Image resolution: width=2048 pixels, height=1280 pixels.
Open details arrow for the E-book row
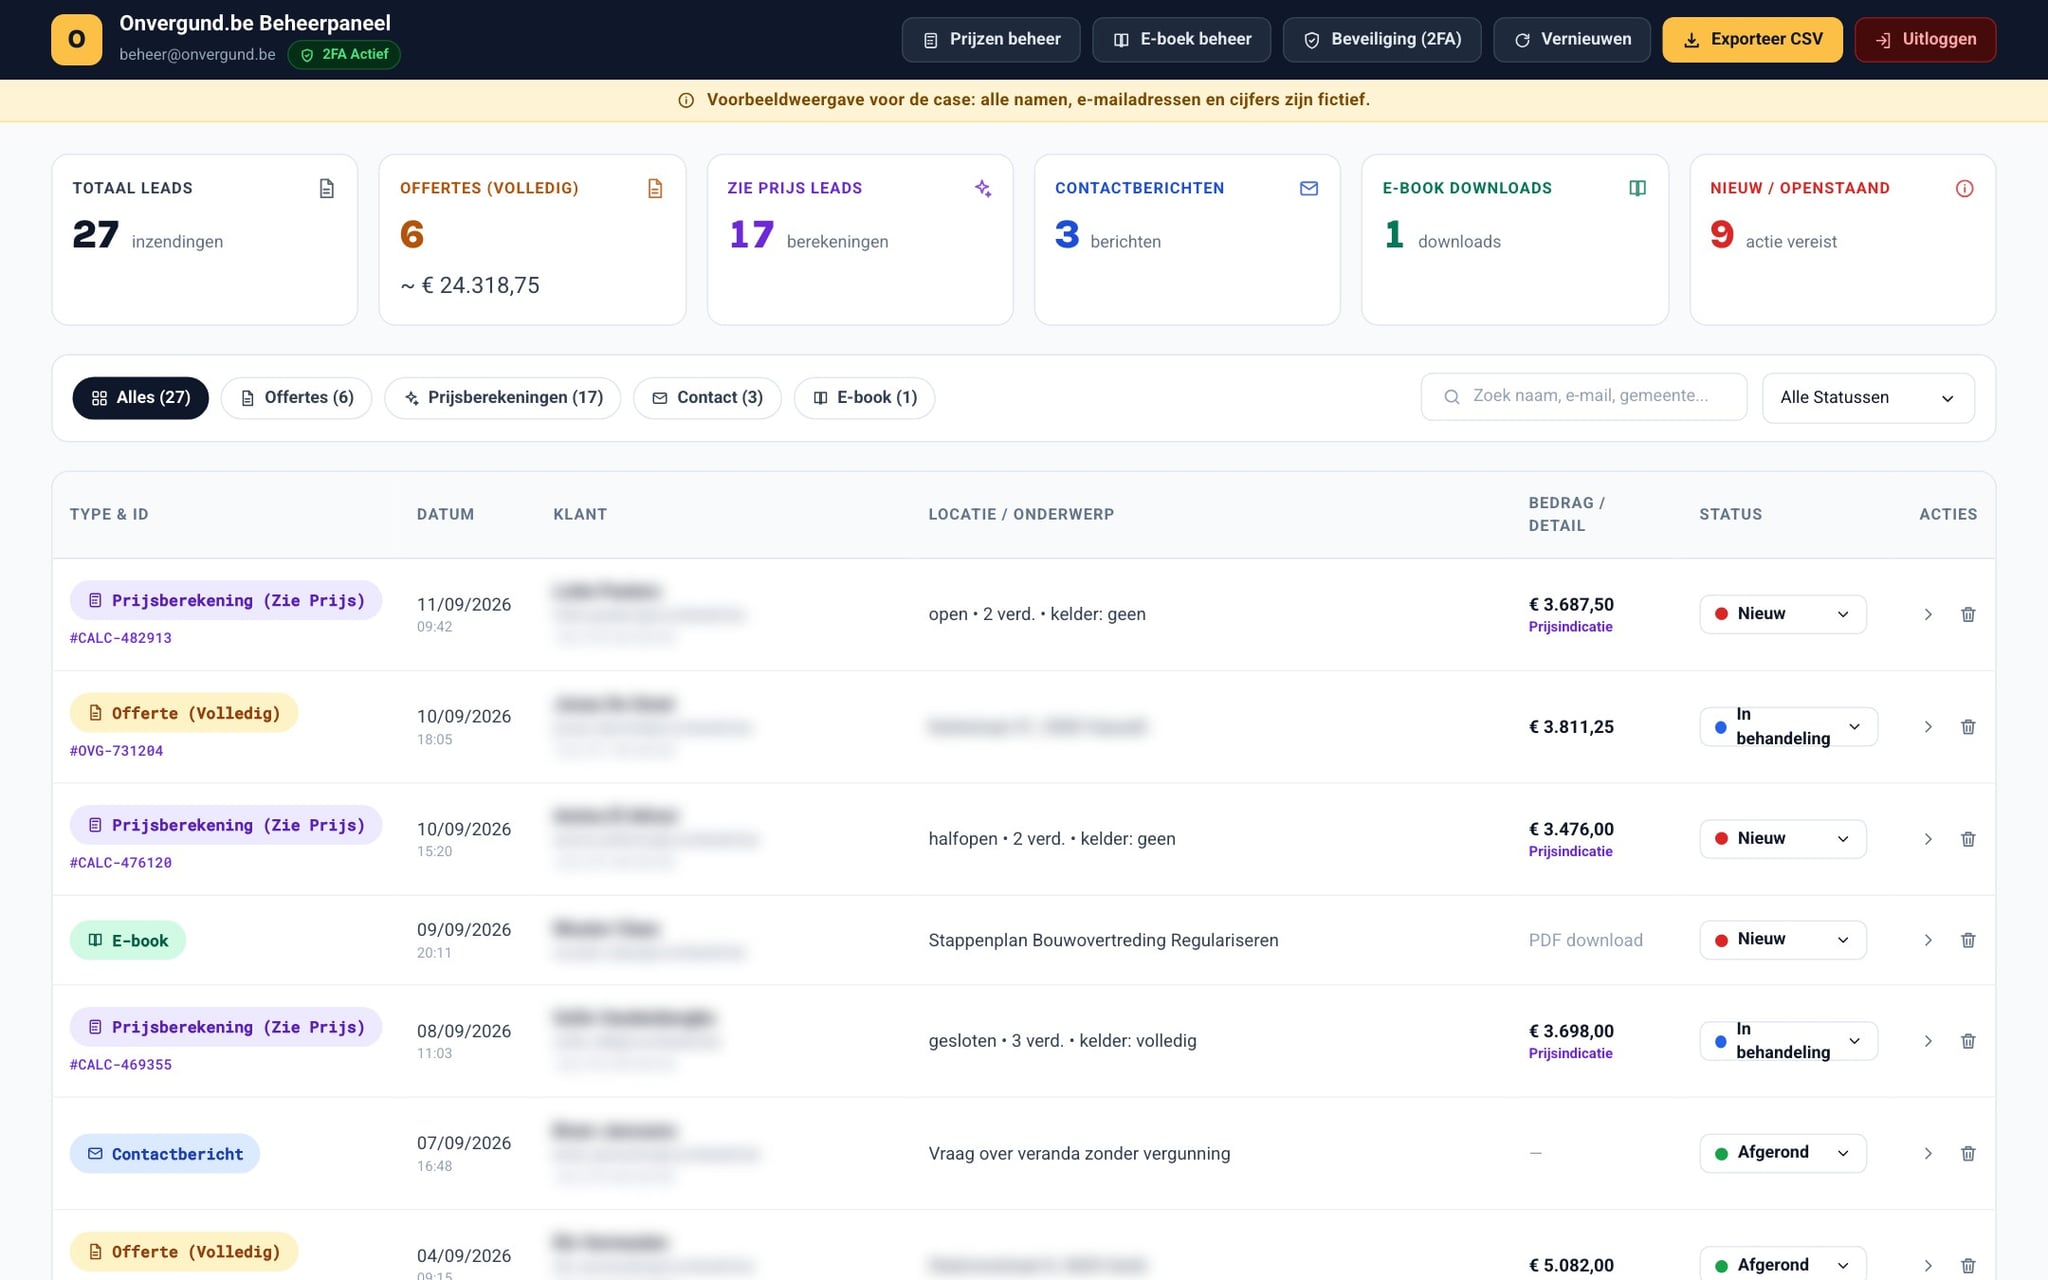coord(1928,940)
